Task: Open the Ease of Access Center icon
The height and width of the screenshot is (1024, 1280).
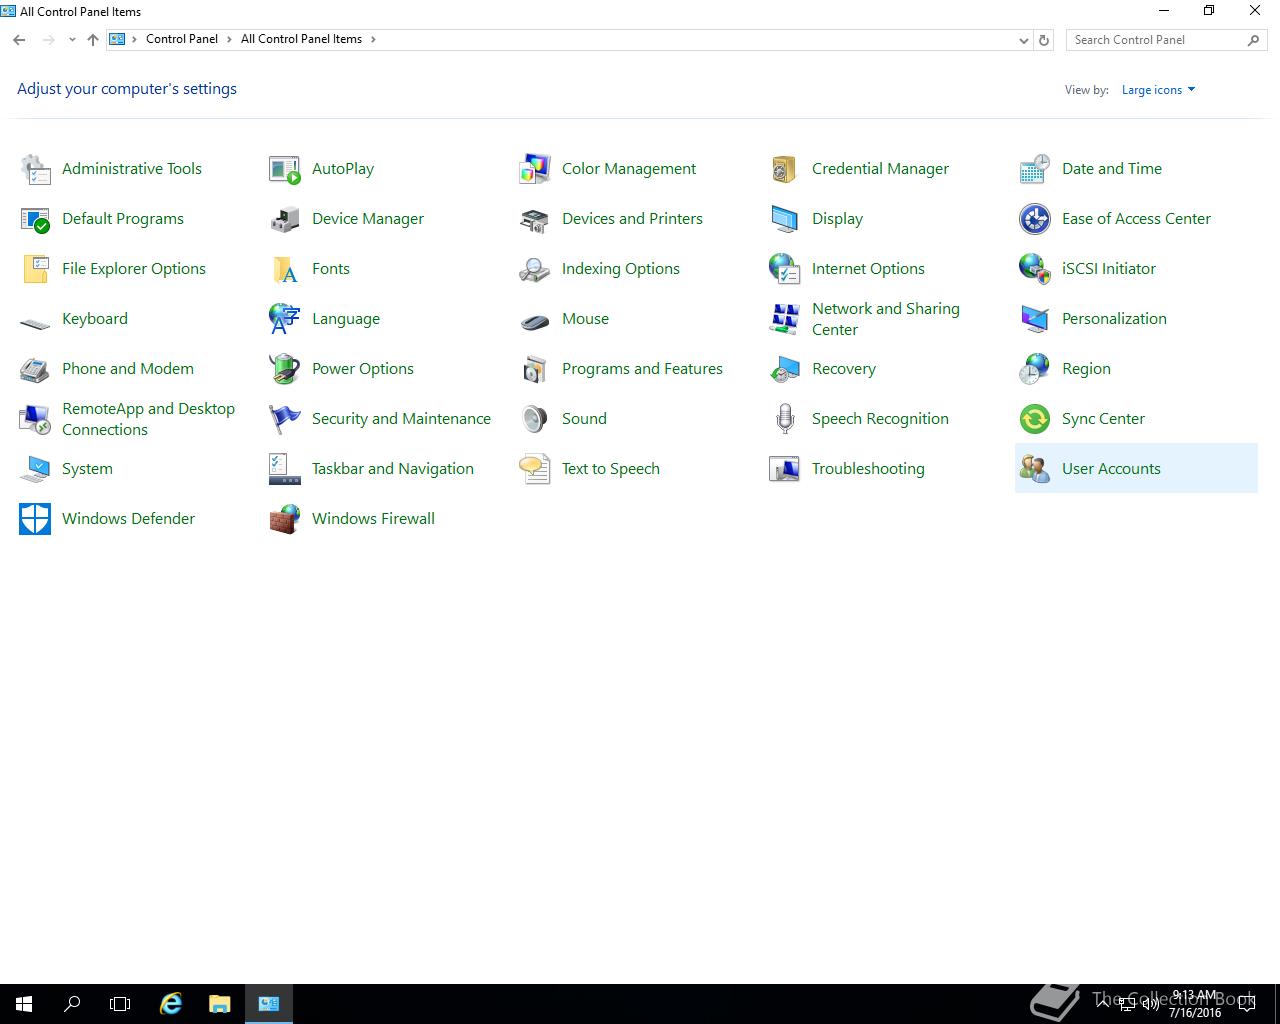Action: tap(1035, 219)
